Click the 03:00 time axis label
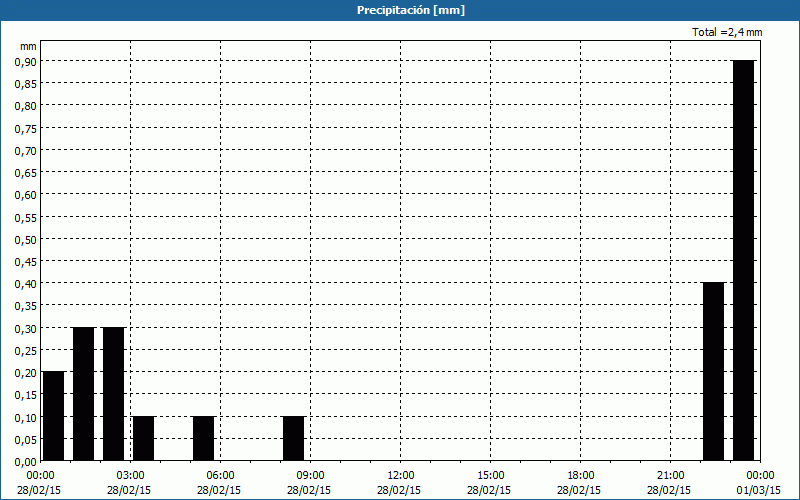Image resolution: width=800 pixels, height=500 pixels. [131, 476]
